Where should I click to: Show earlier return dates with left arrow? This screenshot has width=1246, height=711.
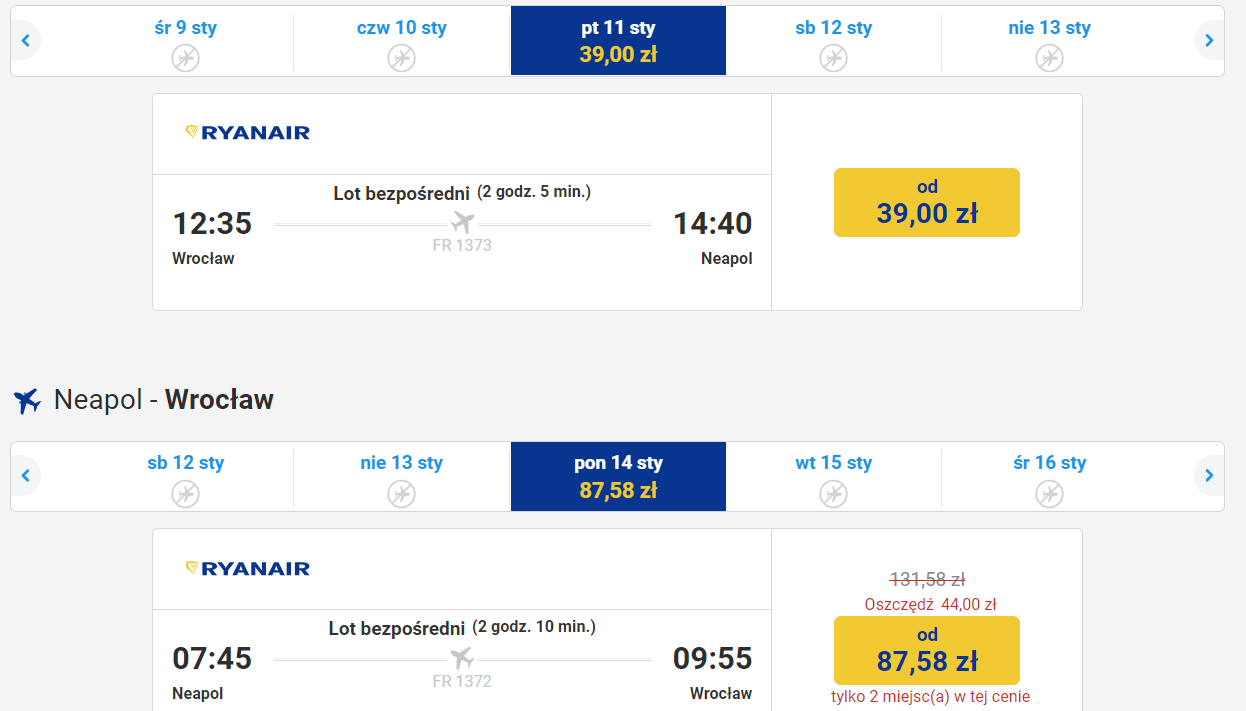[25, 475]
